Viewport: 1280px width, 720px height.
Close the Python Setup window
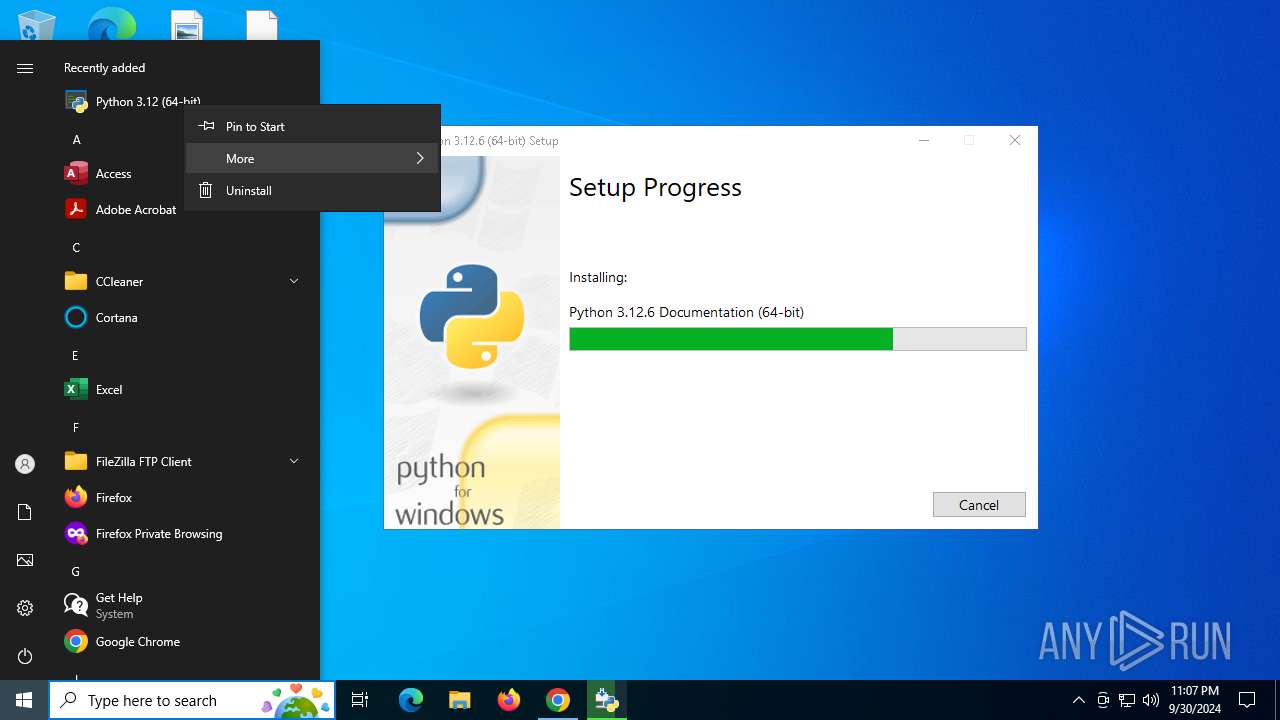click(x=1015, y=141)
